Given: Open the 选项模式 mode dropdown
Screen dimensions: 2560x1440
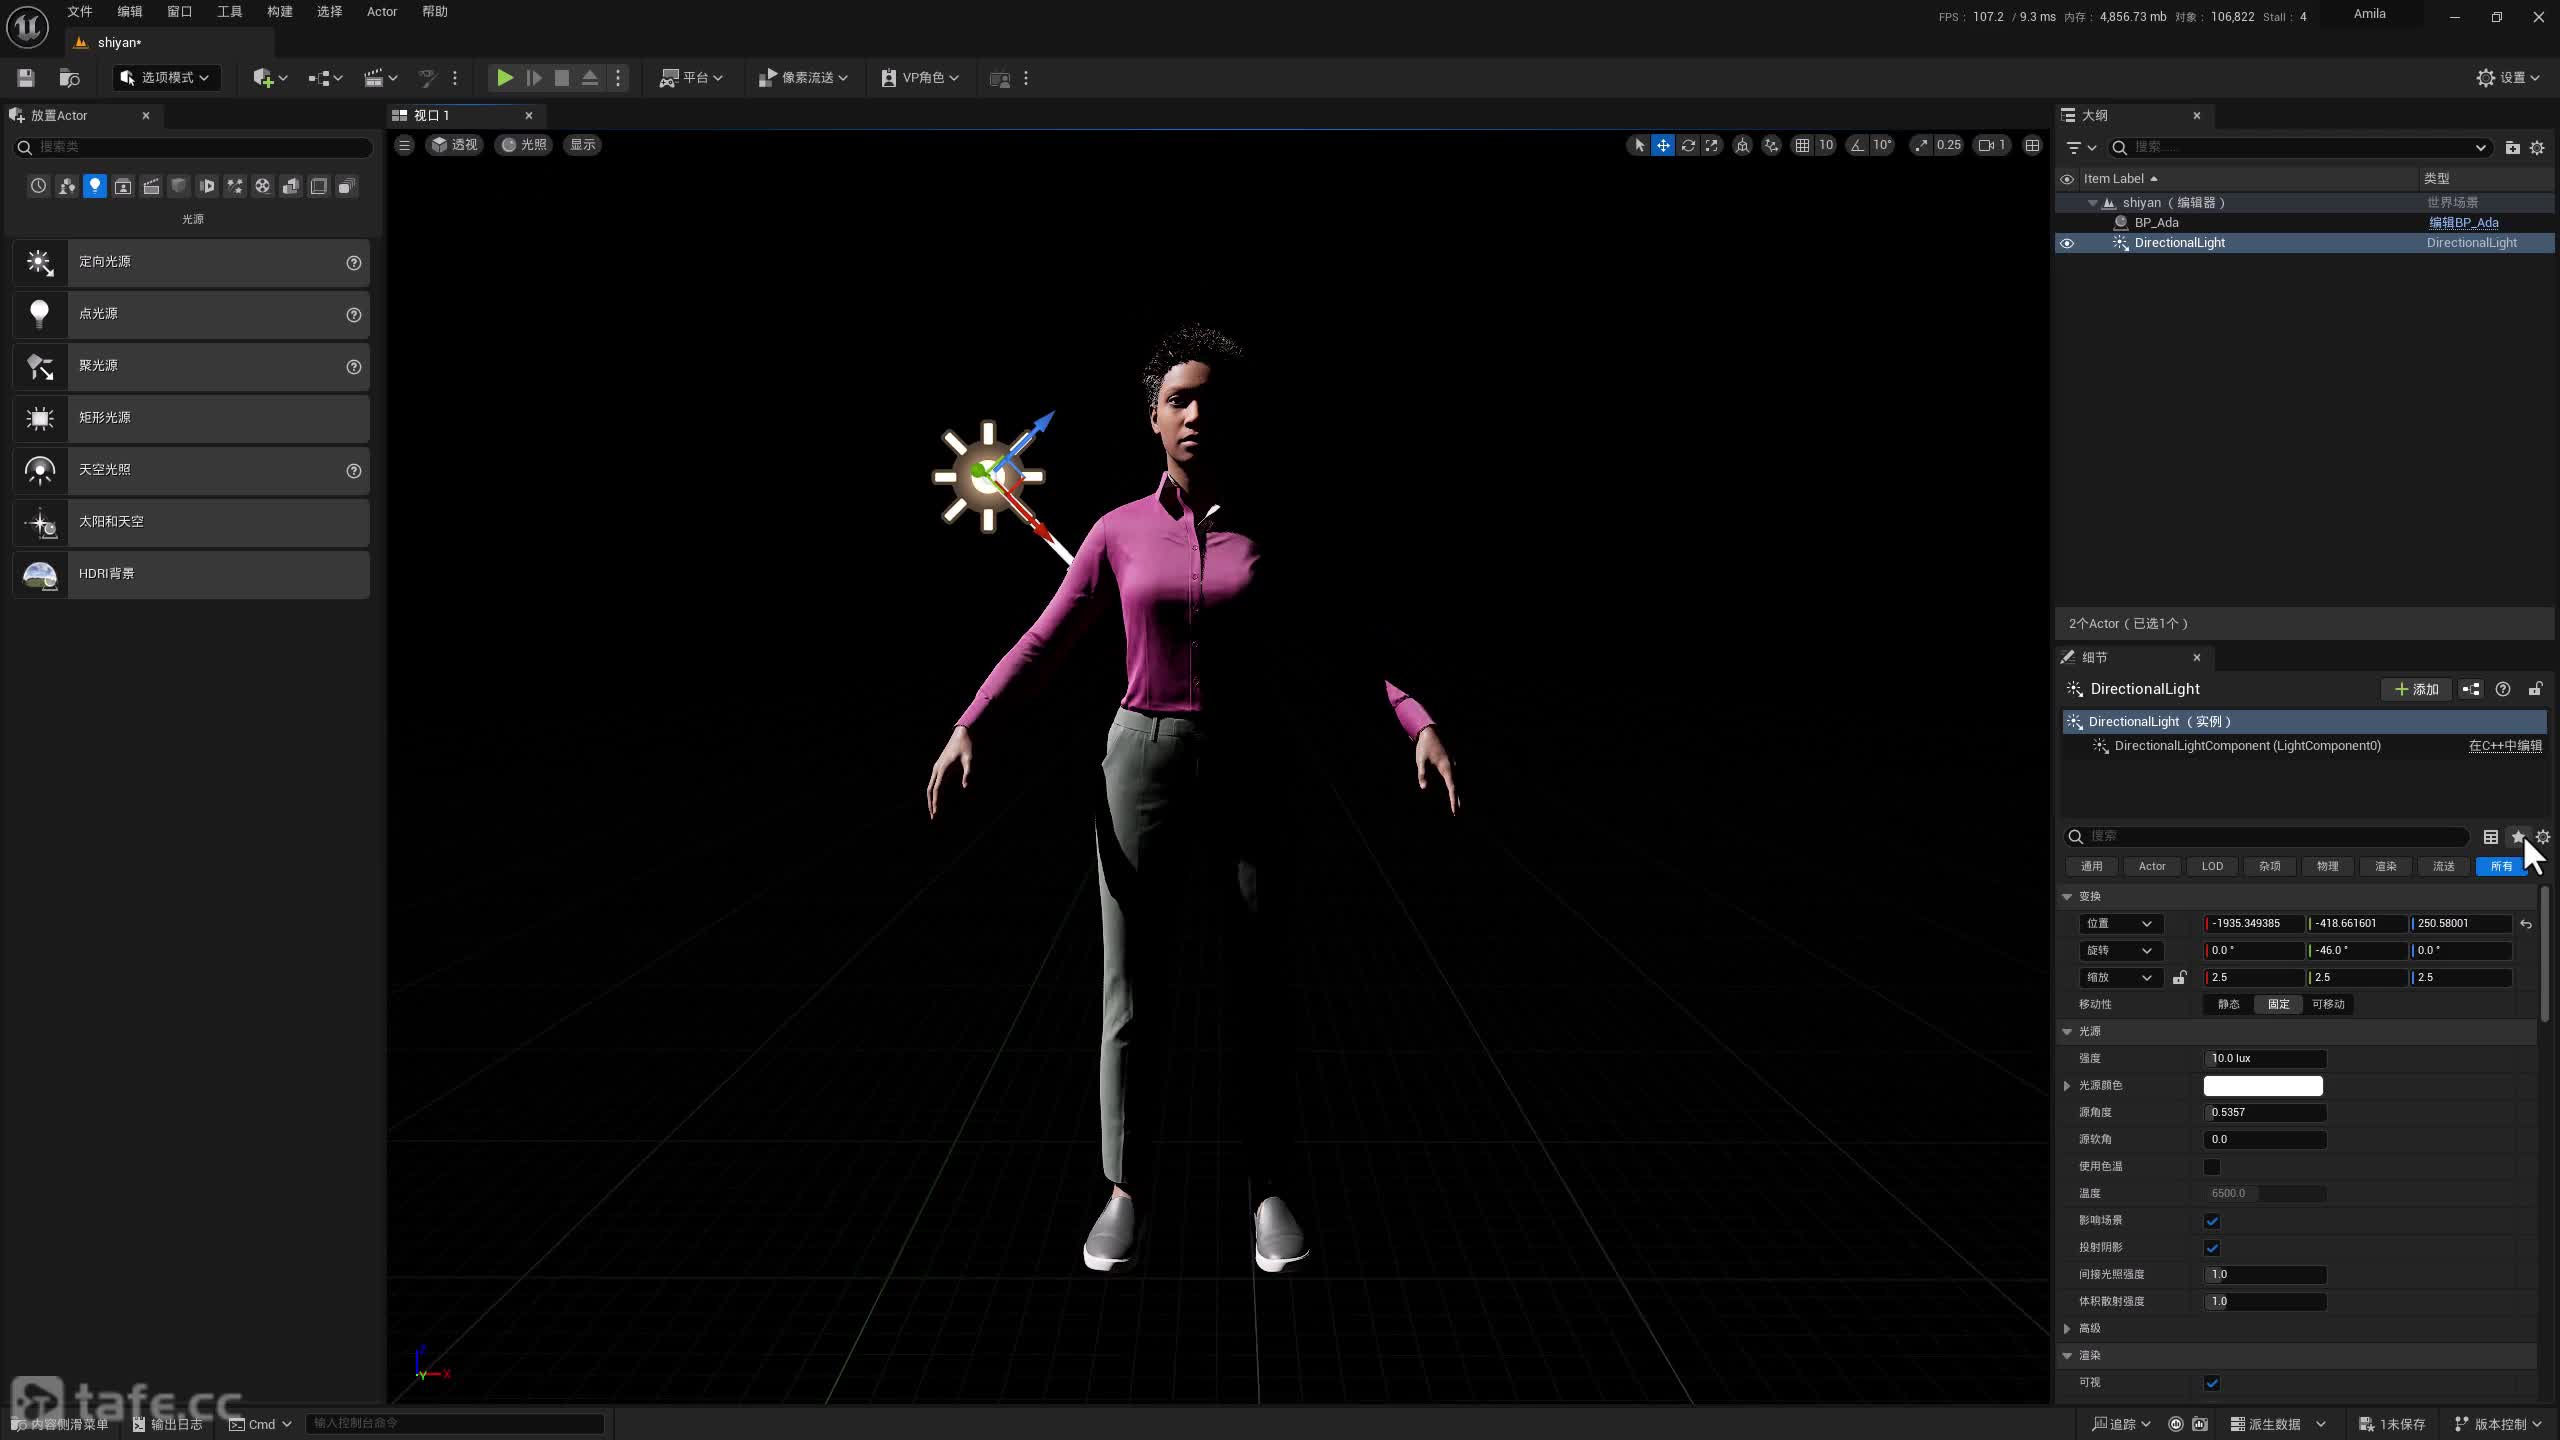Looking at the screenshot, I should point(165,78).
